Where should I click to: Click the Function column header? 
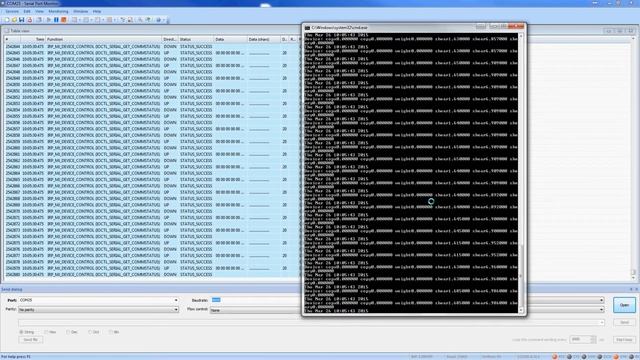point(103,39)
